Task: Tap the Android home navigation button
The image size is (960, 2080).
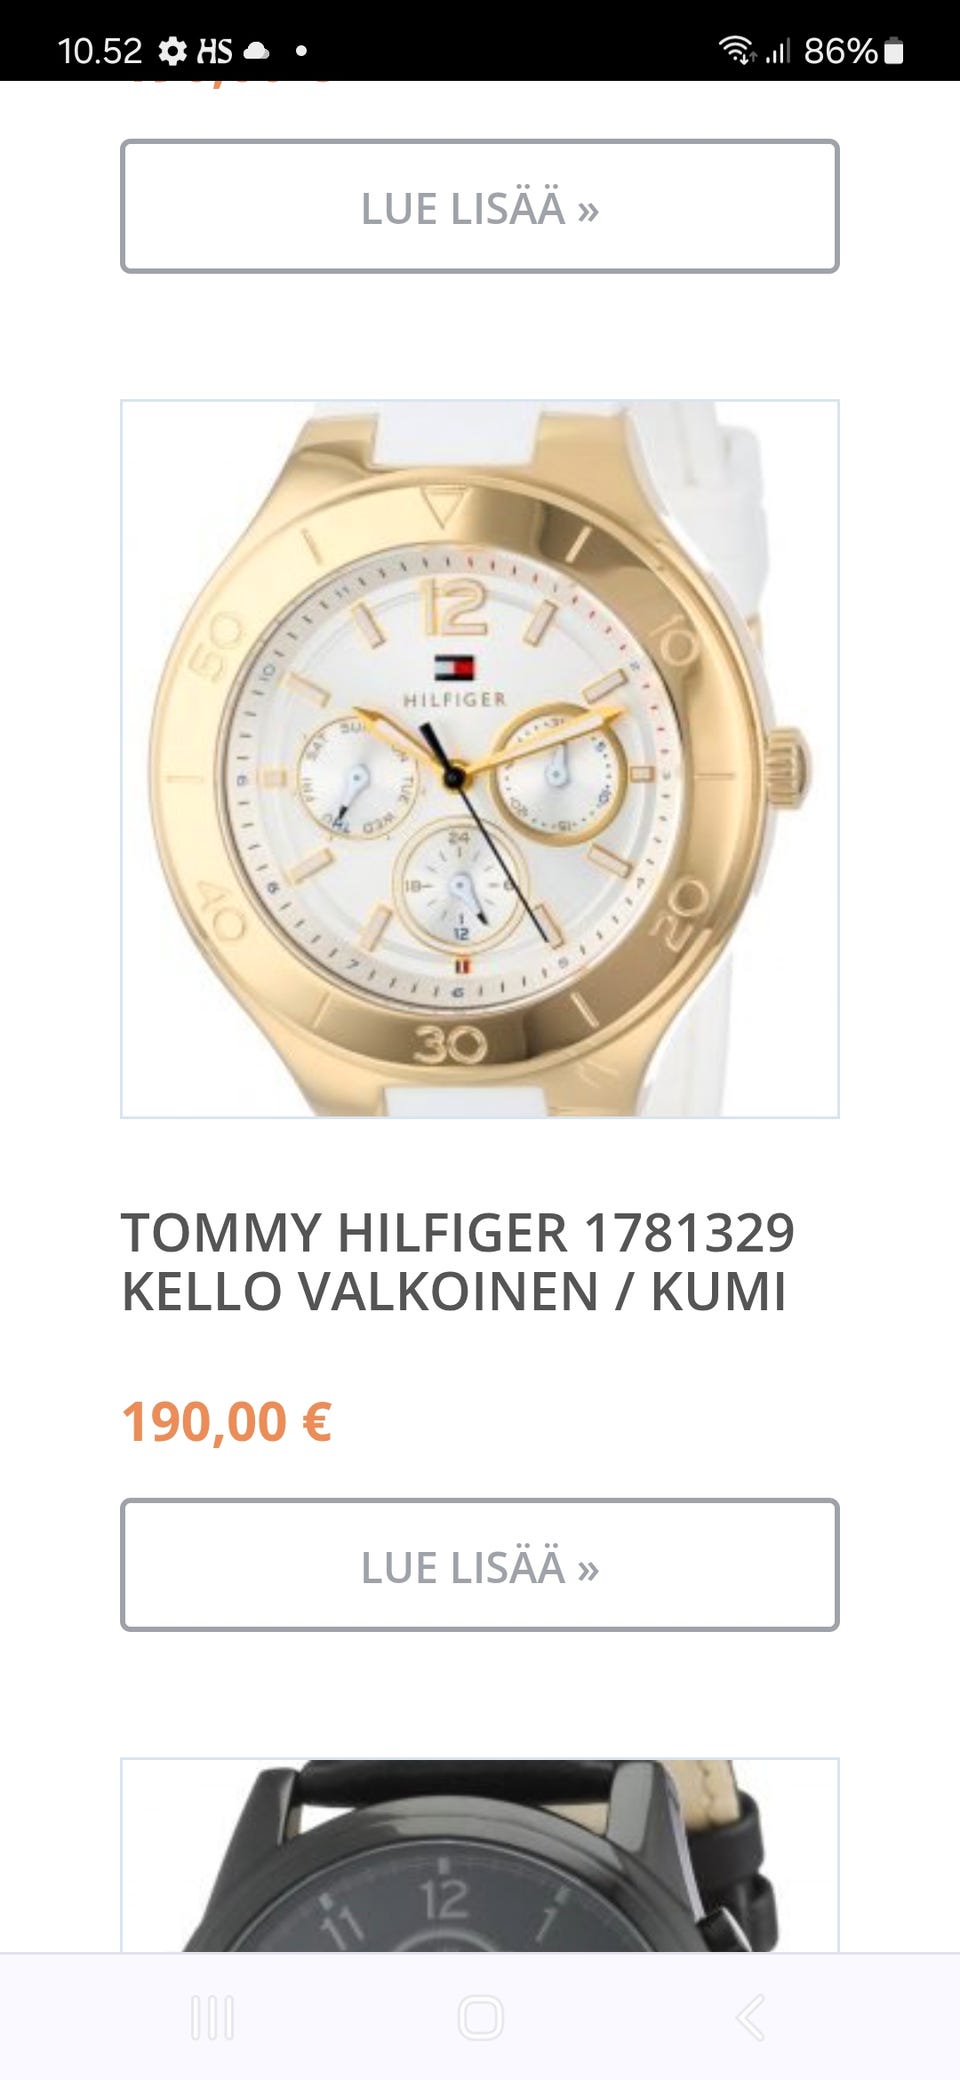Action: pyautogui.click(x=480, y=2017)
